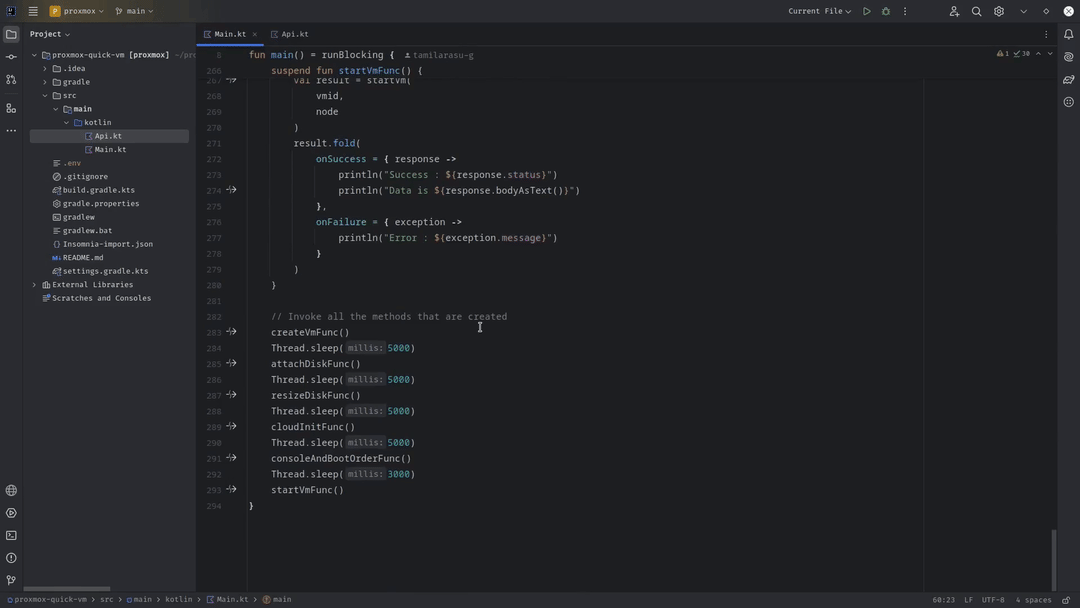1080x608 pixels.
Task: Open line and column 60:23 indicator
Action: pyautogui.click(x=944, y=600)
